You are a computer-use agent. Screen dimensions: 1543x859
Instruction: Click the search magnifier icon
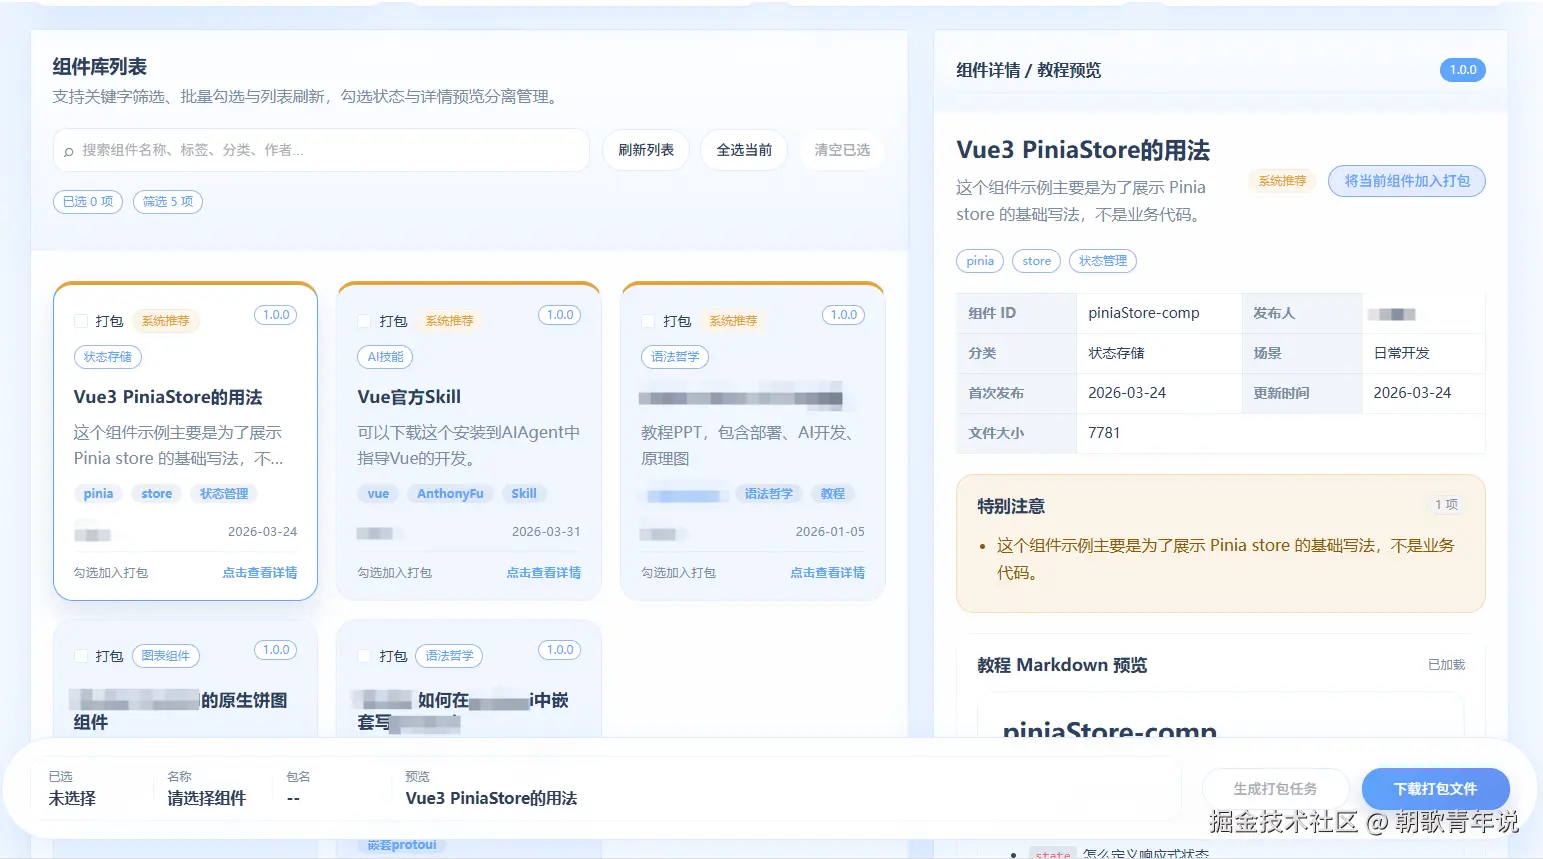pos(68,151)
